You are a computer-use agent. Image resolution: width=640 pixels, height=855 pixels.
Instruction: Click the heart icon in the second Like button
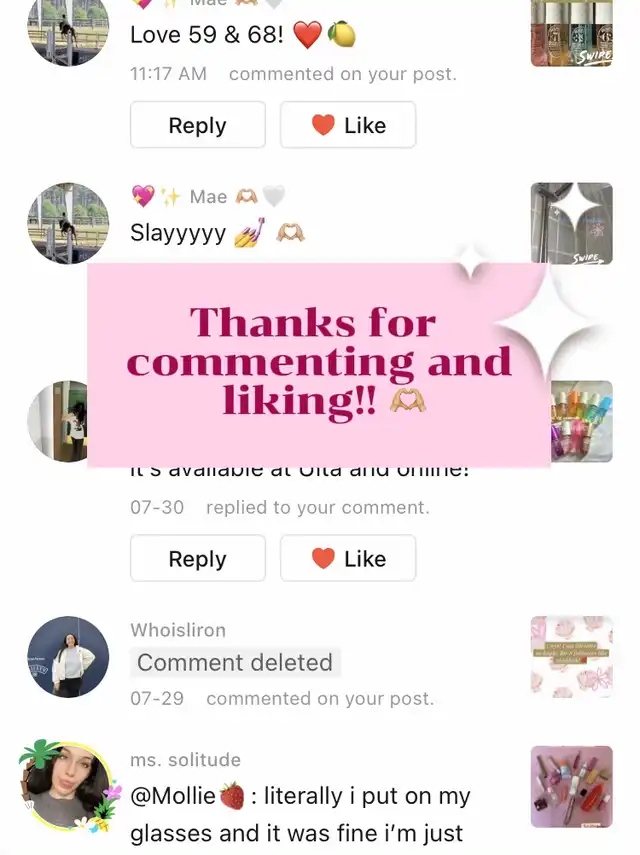click(323, 558)
